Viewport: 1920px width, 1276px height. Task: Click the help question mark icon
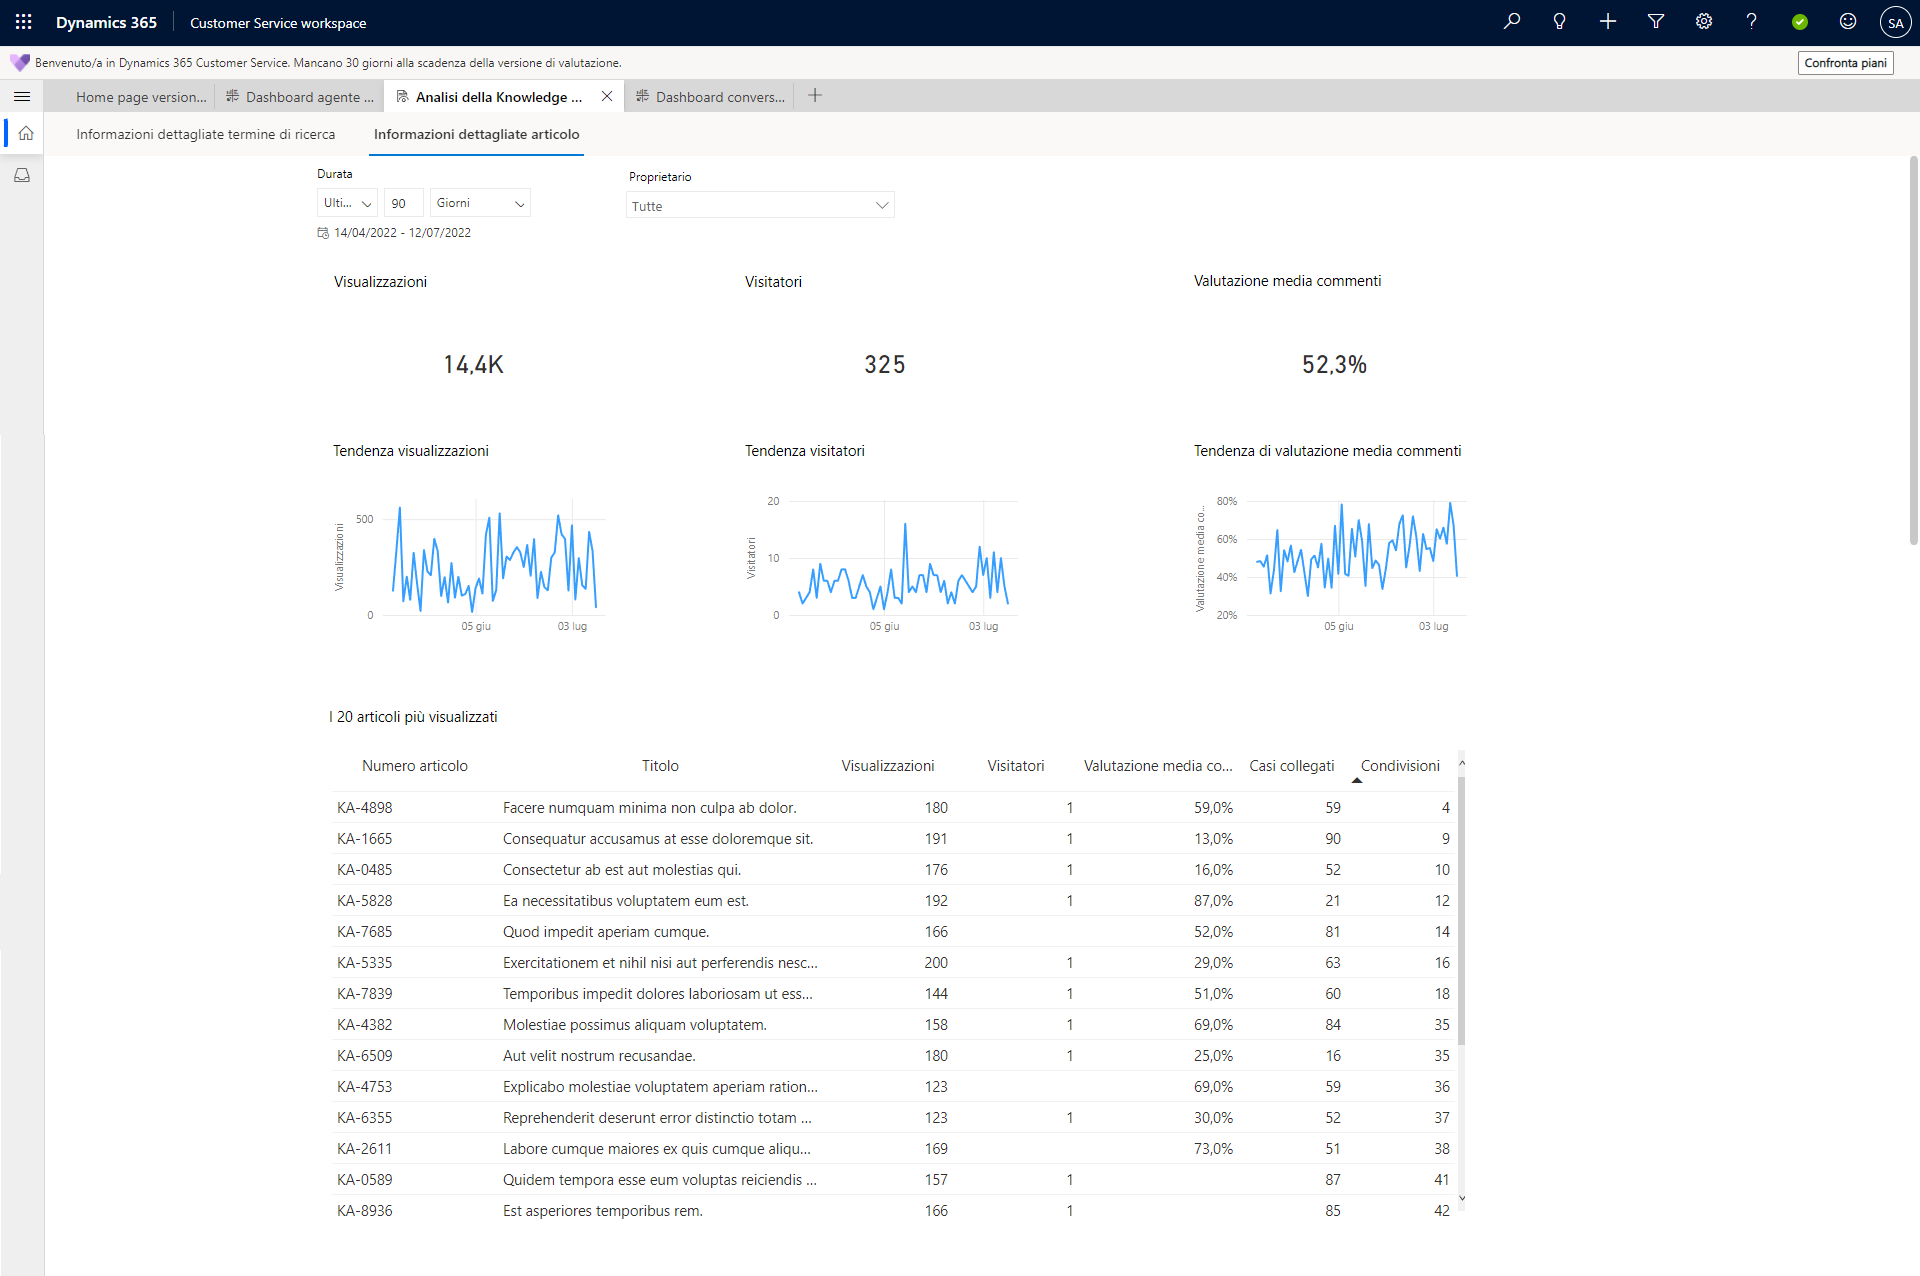tap(1751, 22)
